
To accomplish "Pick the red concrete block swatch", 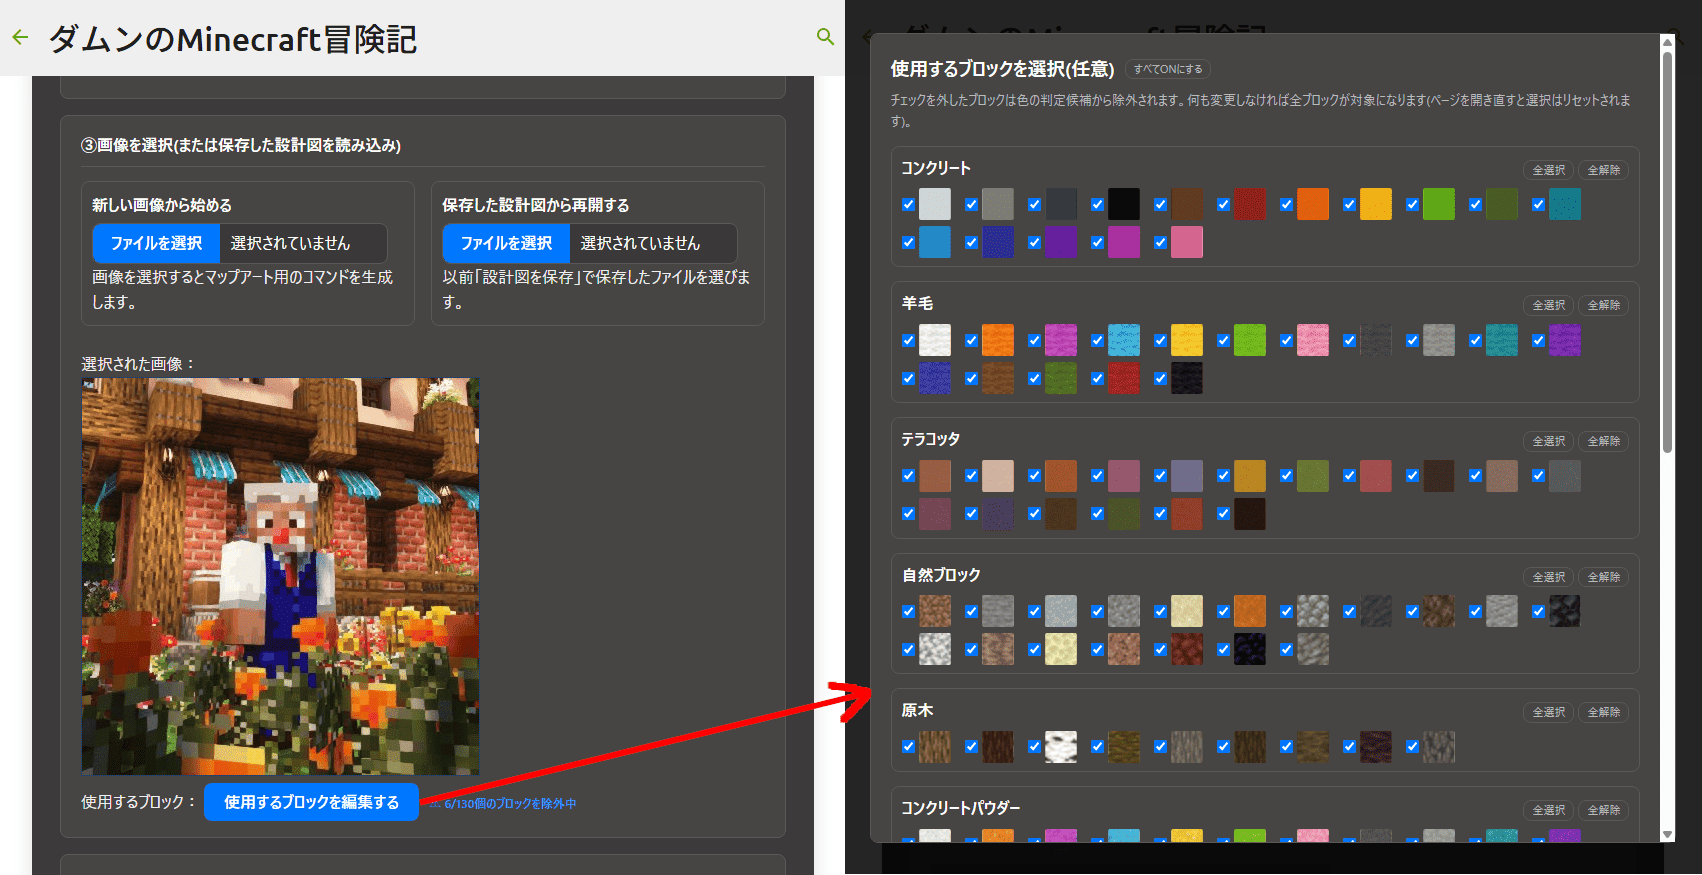I will (1250, 204).
